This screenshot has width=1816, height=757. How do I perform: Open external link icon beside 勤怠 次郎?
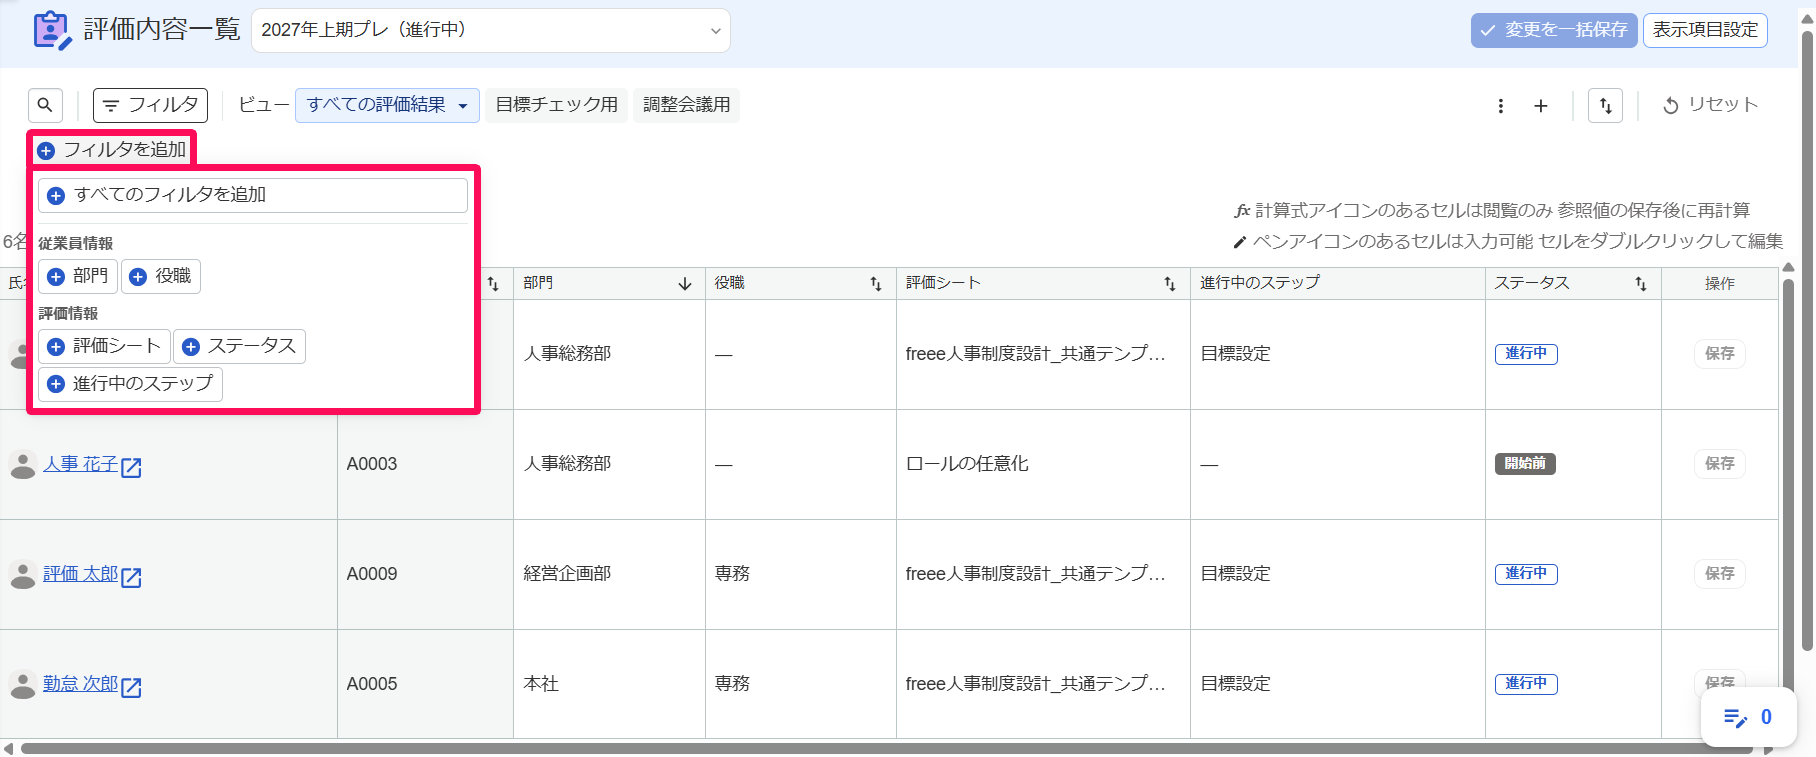click(131, 687)
